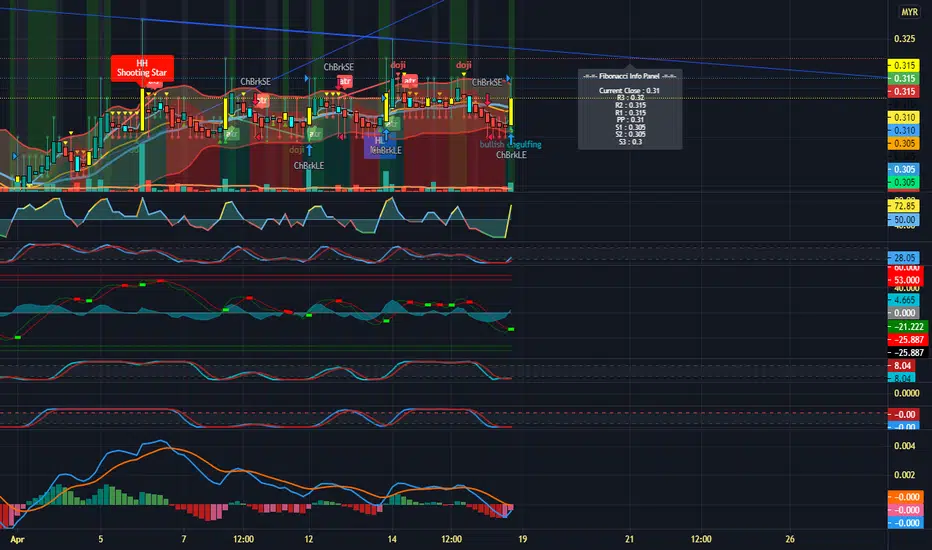The width and height of the screenshot is (932, 550).
Task: Select the 'Current Close : 0.31' line
Action: click(629, 90)
